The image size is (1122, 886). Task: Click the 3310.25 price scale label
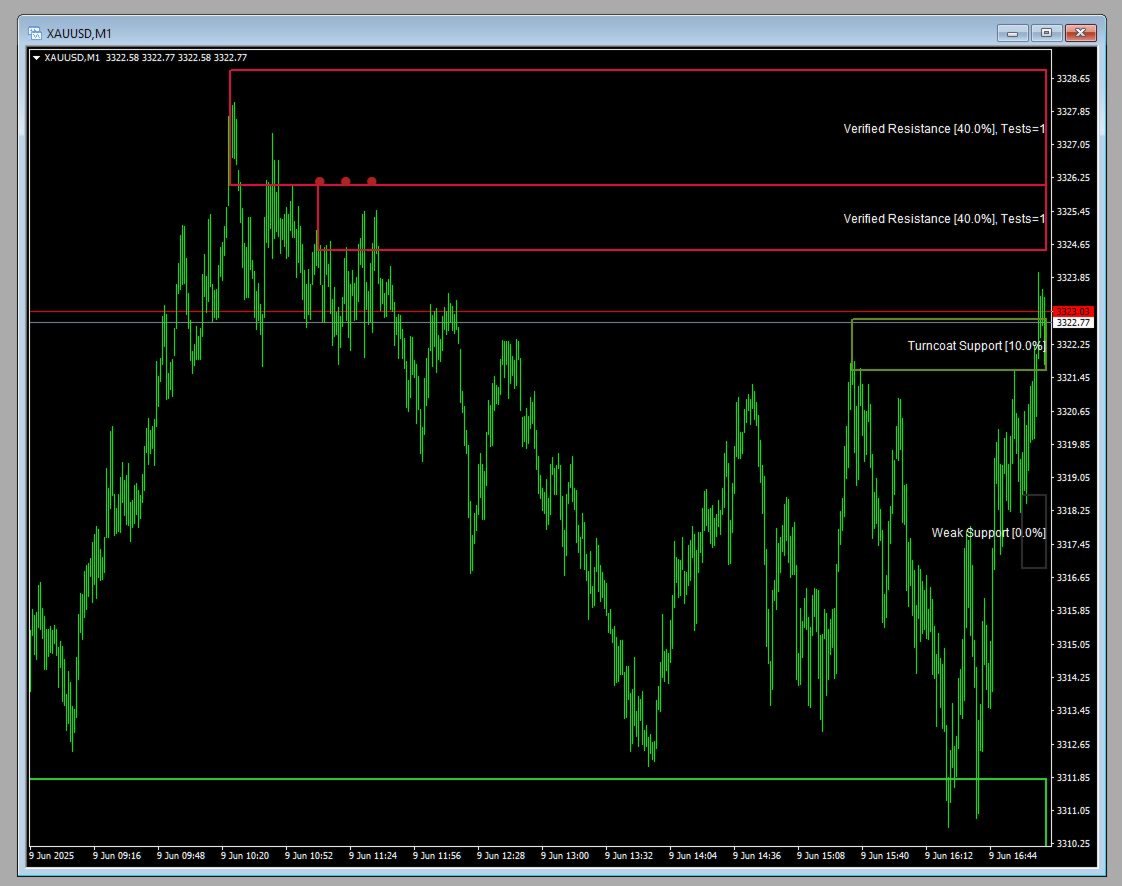tap(1071, 843)
